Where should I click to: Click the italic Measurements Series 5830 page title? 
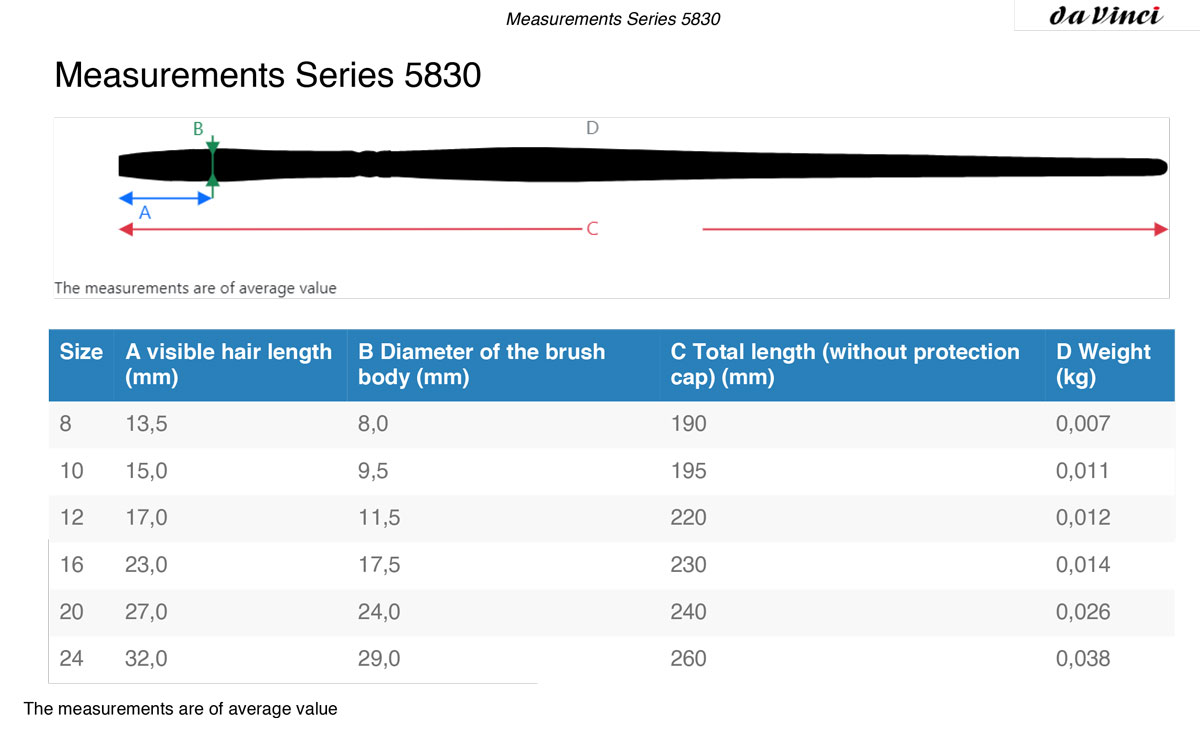613,18
